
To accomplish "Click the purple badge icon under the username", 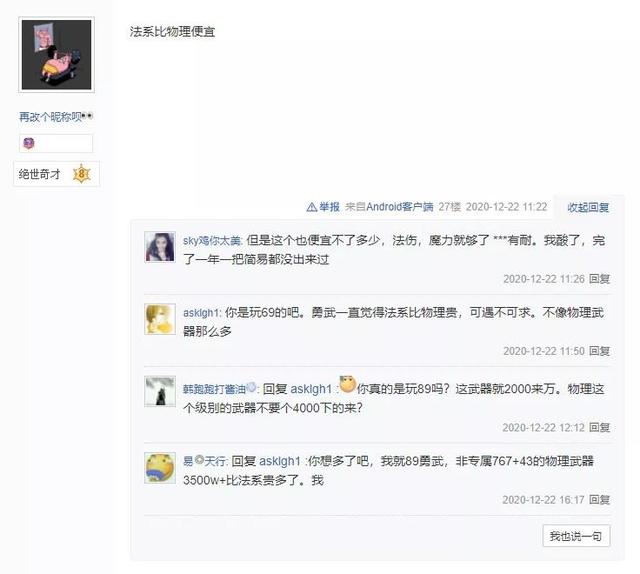I will [29, 143].
